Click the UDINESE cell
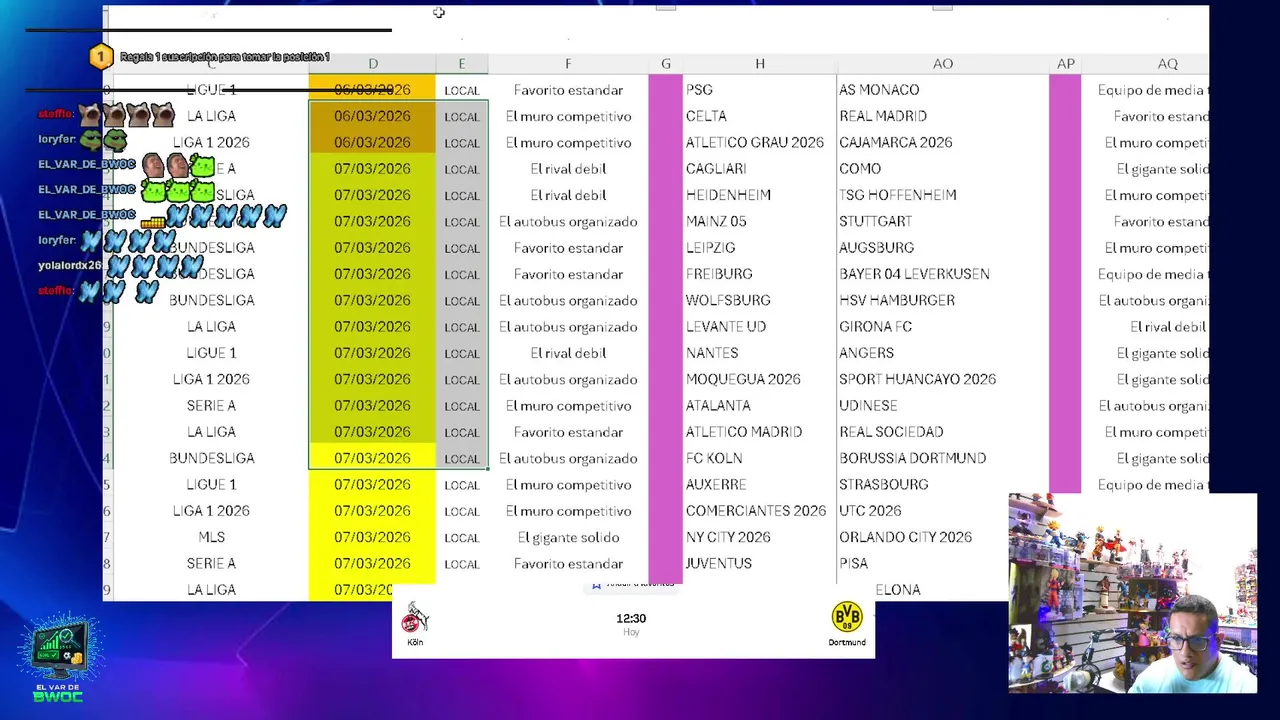The width and height of the screenshot is (1280, 720). pyautogui.click(x=943, y=406)
